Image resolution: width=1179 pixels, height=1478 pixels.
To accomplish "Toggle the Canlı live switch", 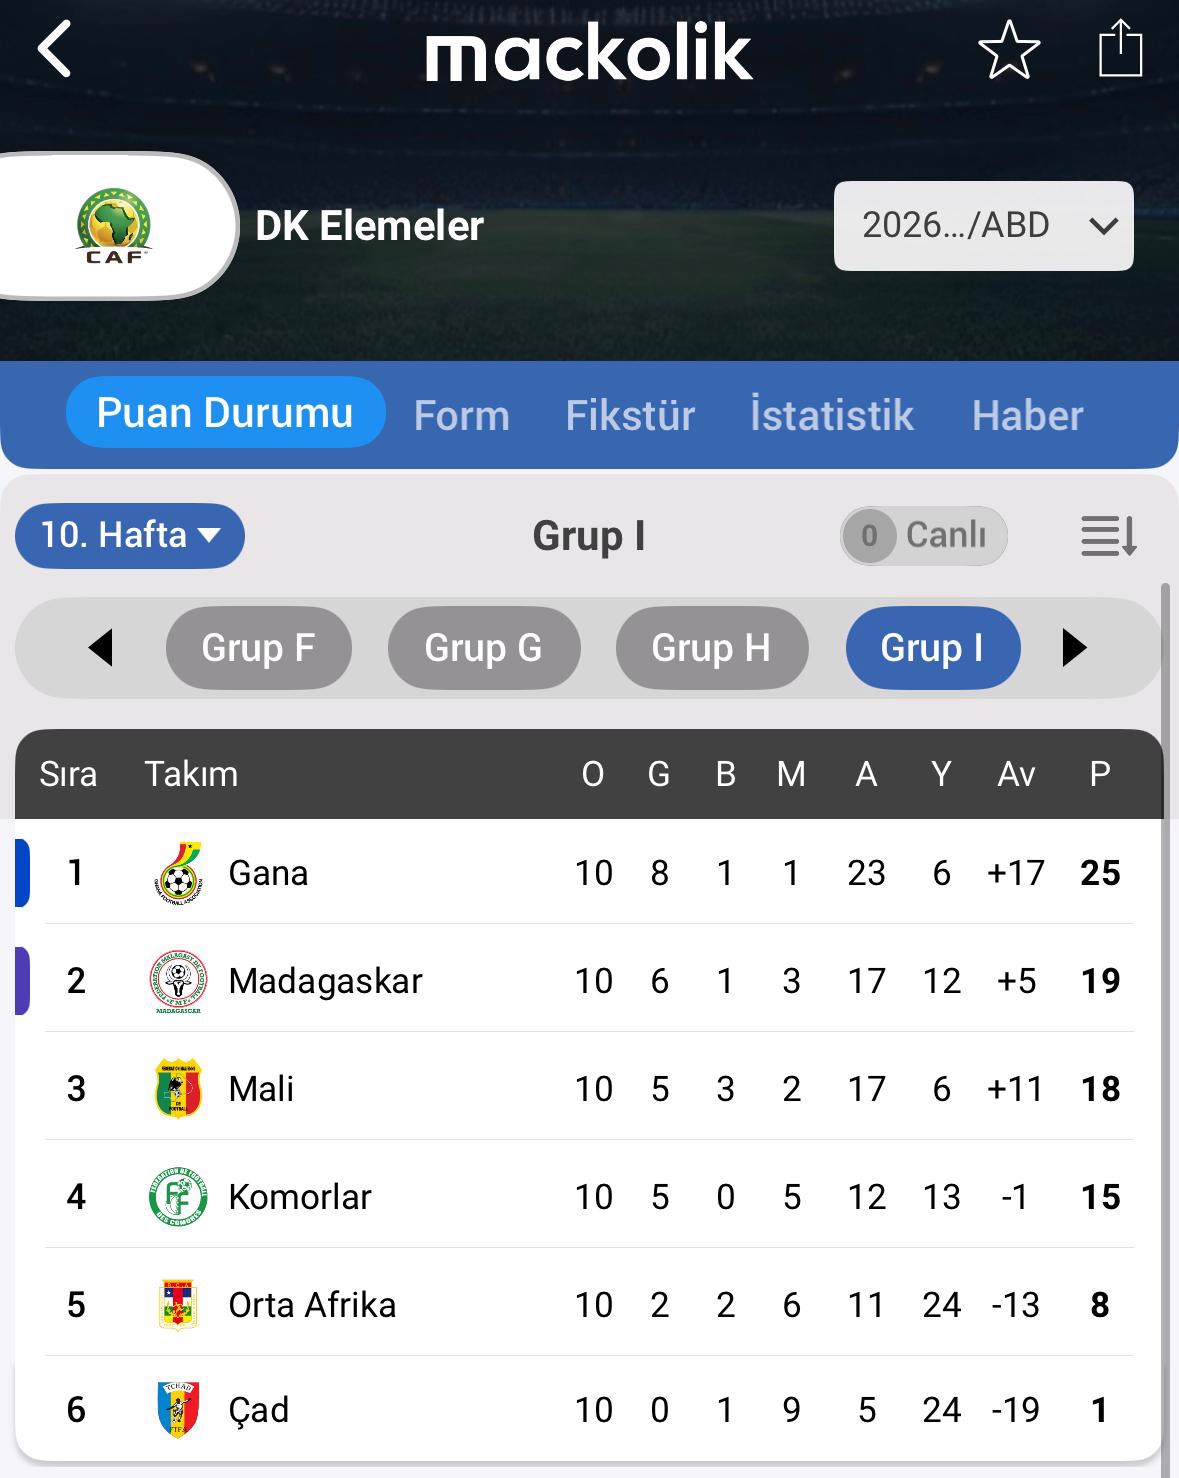I will (x=923, y=536).
